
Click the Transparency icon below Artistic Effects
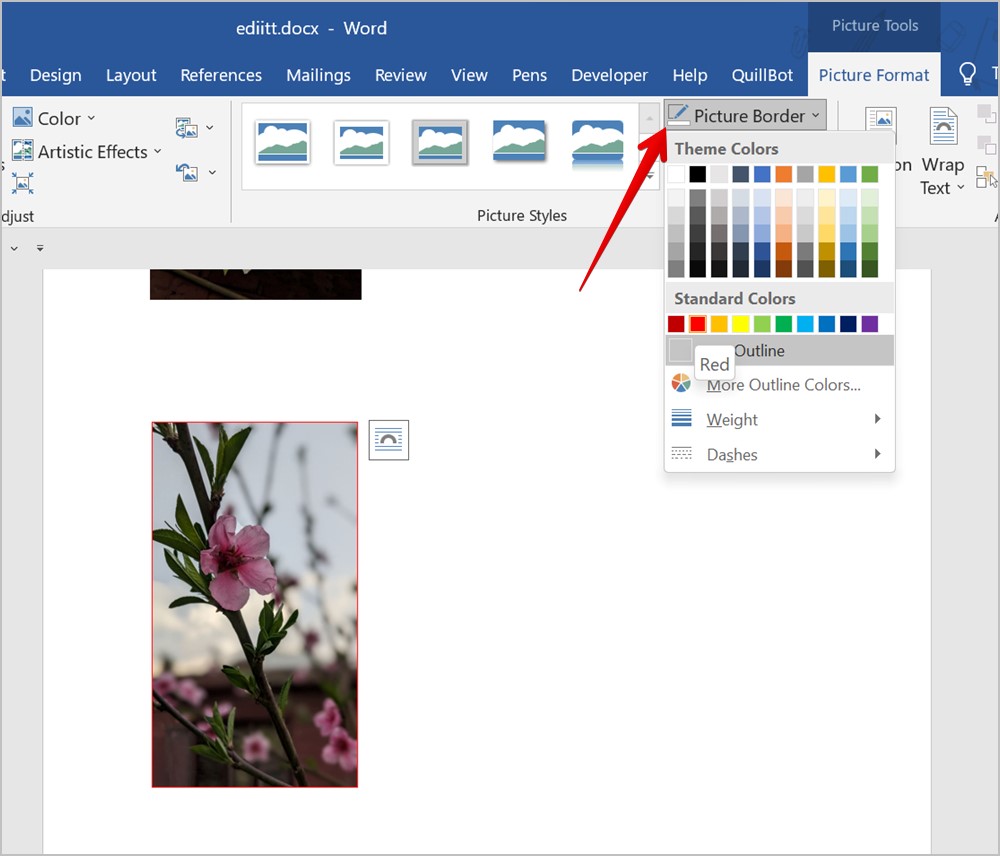point(22,184)
